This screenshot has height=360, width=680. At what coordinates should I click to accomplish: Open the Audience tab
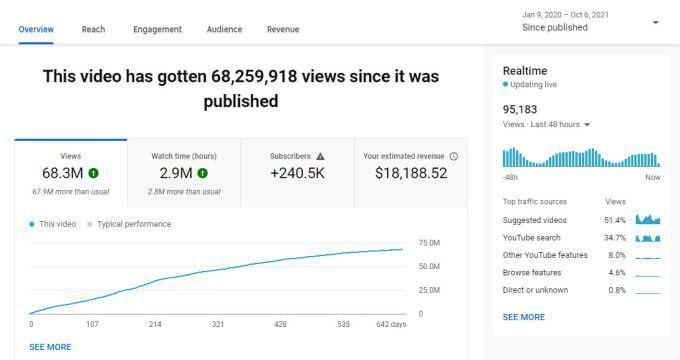pyautogui.click(x=224, y=29)
